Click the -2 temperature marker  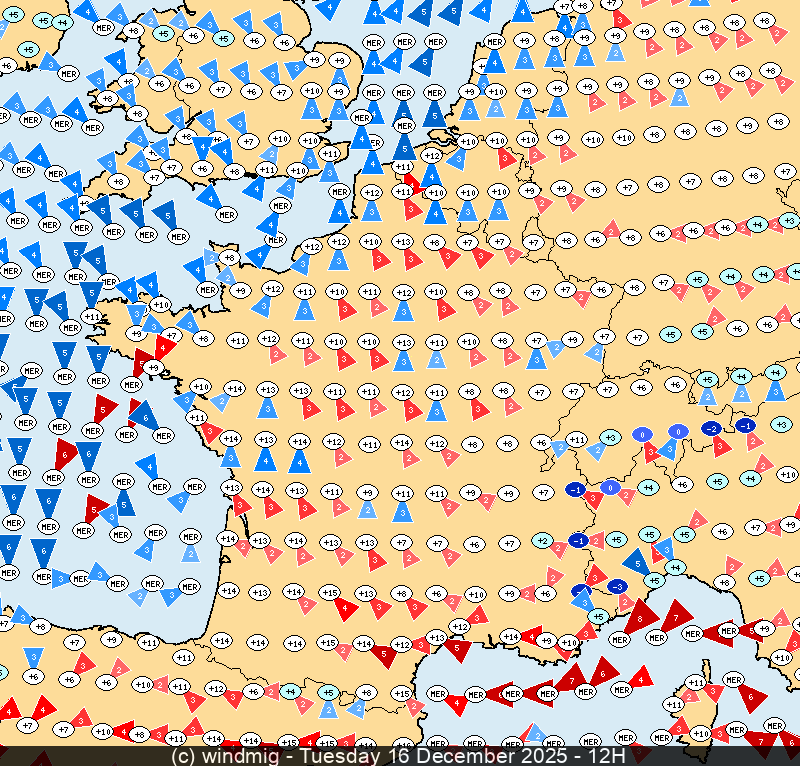click(711, 428)
